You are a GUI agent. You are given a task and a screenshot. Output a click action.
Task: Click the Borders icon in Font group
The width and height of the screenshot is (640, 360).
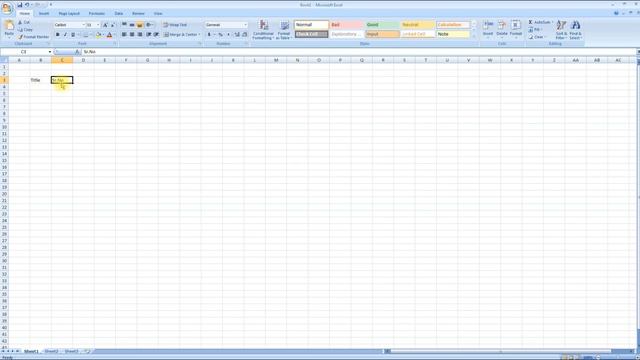click(86, 35)
